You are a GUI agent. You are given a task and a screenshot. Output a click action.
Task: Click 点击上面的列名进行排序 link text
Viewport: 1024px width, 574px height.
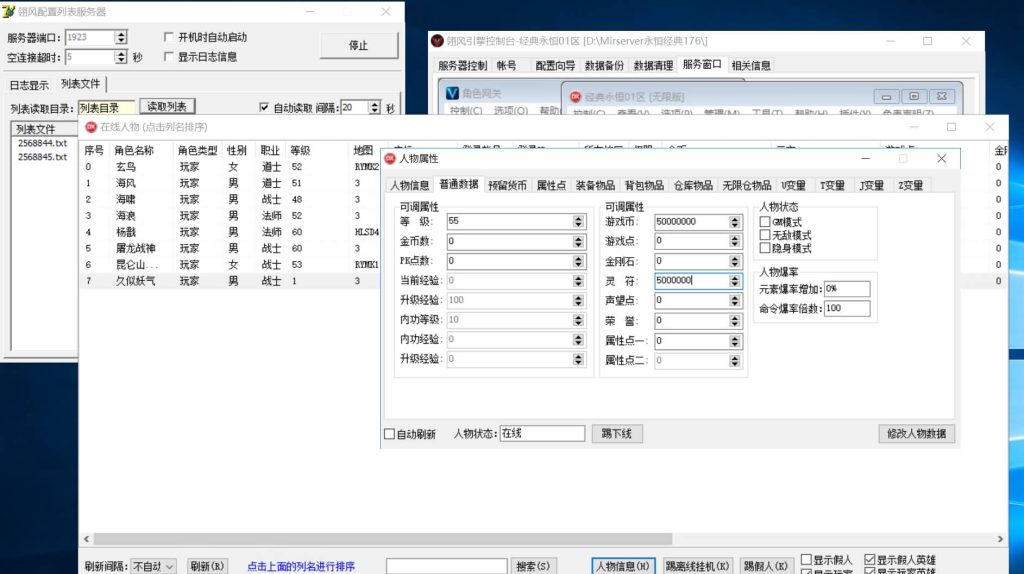pyautogui.click(x=301, y=566)
